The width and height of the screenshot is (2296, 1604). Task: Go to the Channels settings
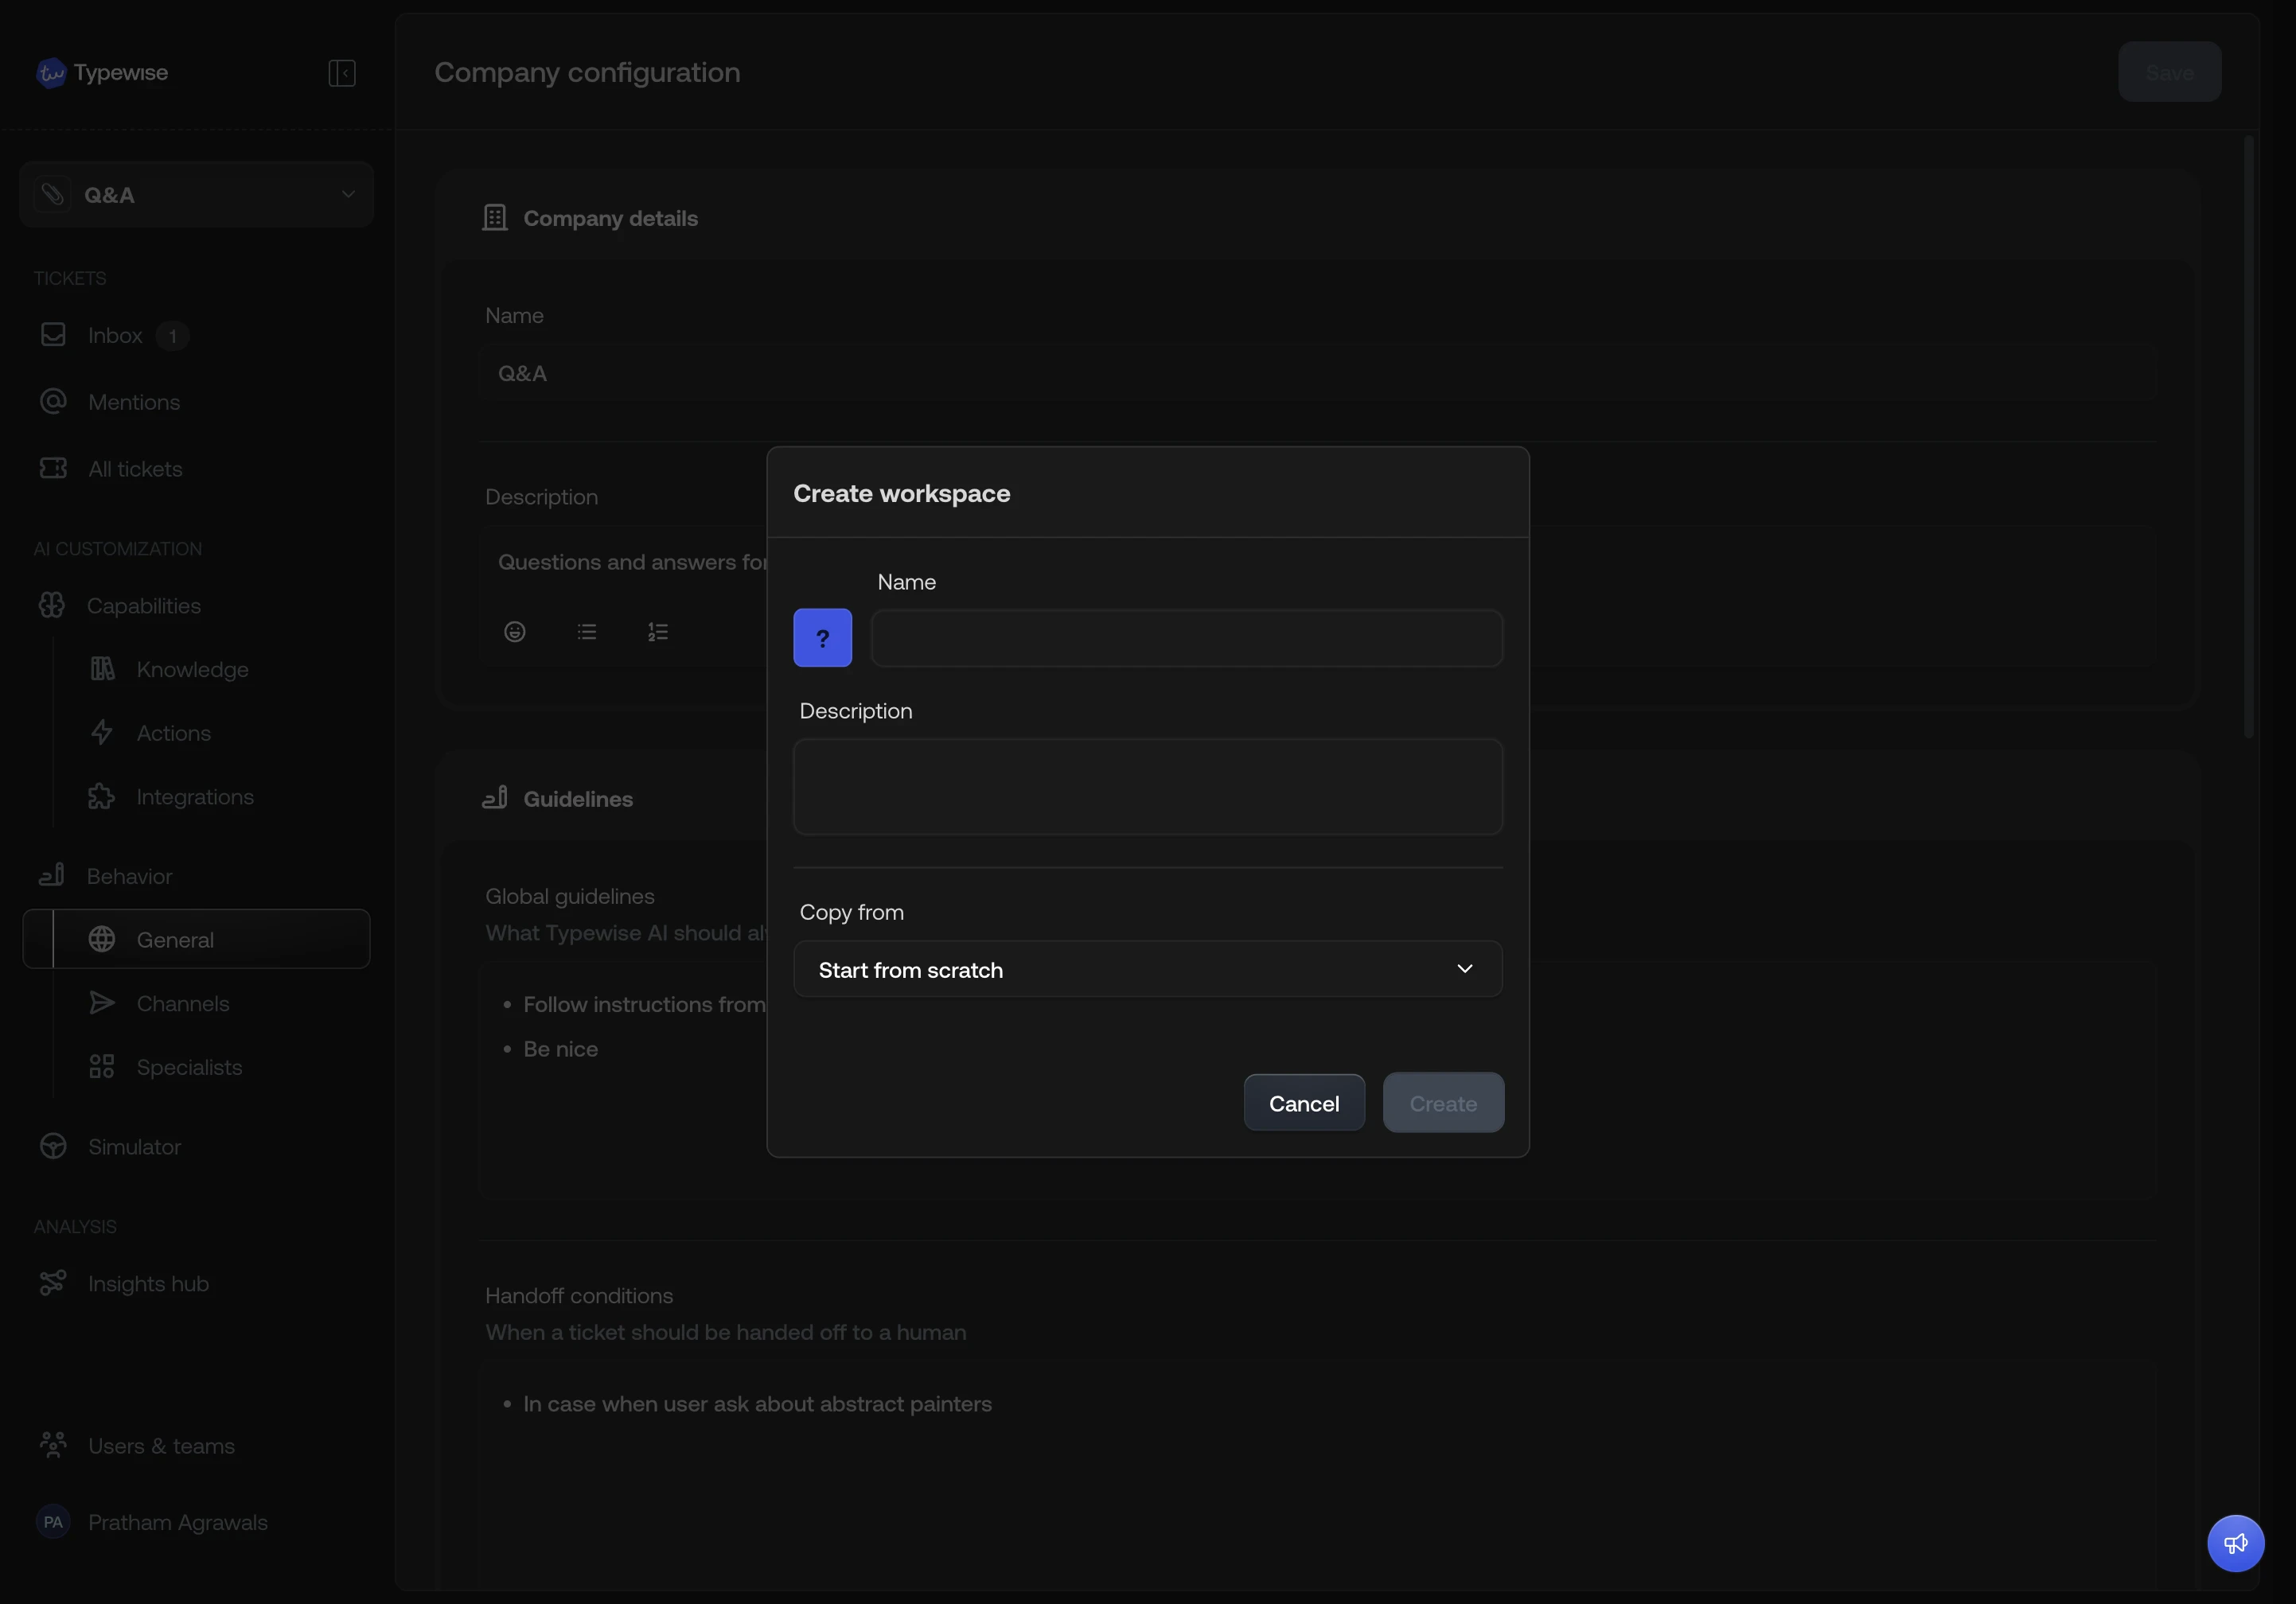click(x=181, y=1003)
